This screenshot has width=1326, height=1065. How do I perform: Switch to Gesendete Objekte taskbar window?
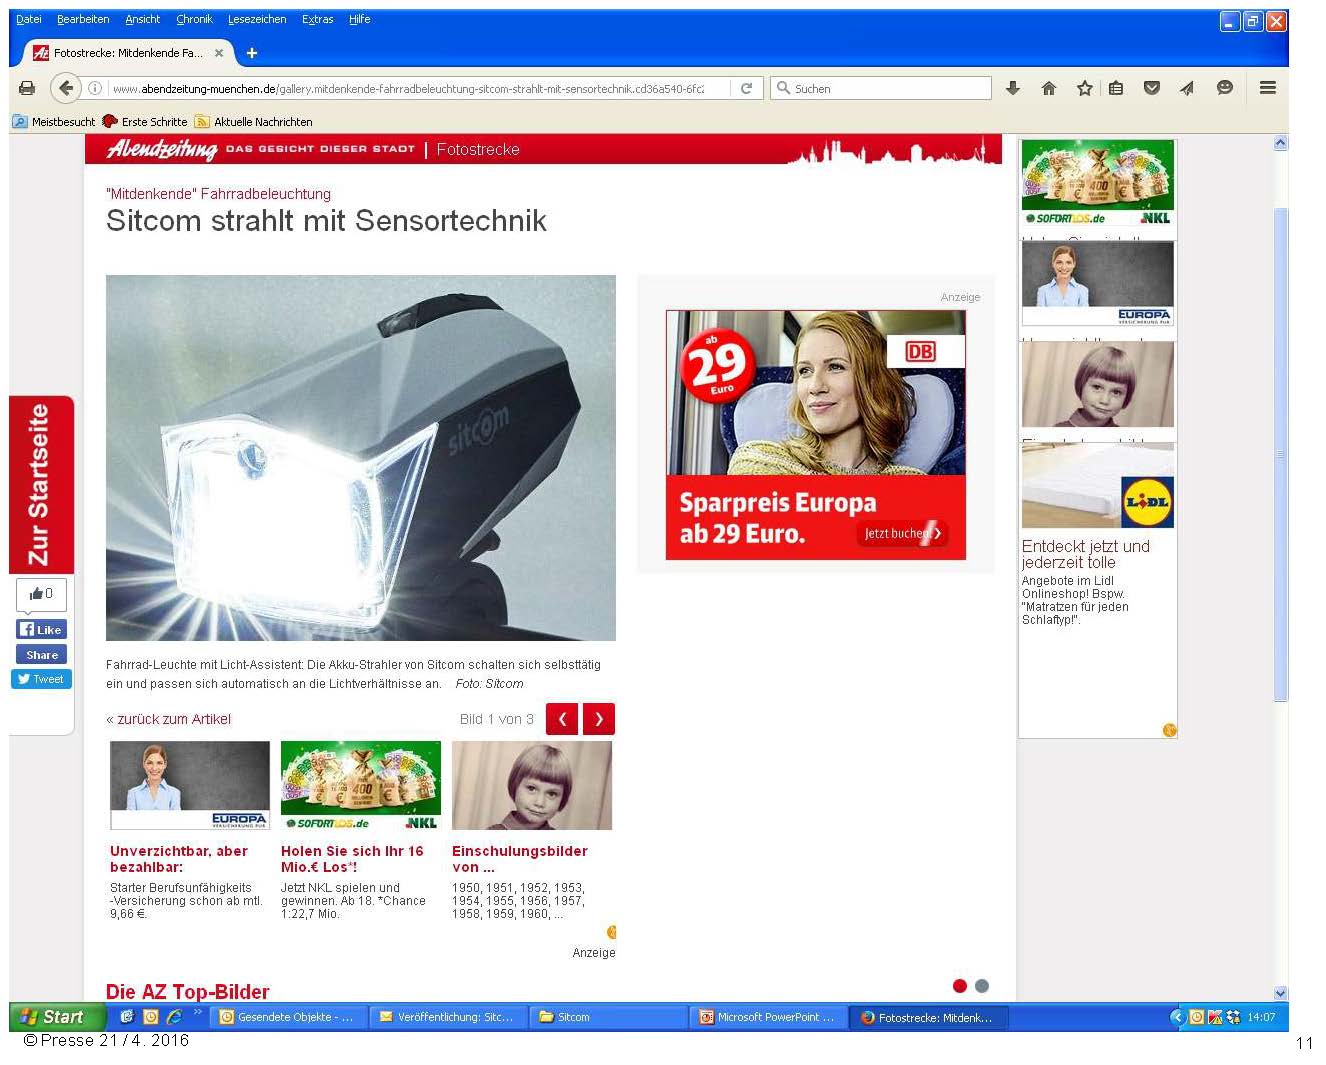[288, 1017]
